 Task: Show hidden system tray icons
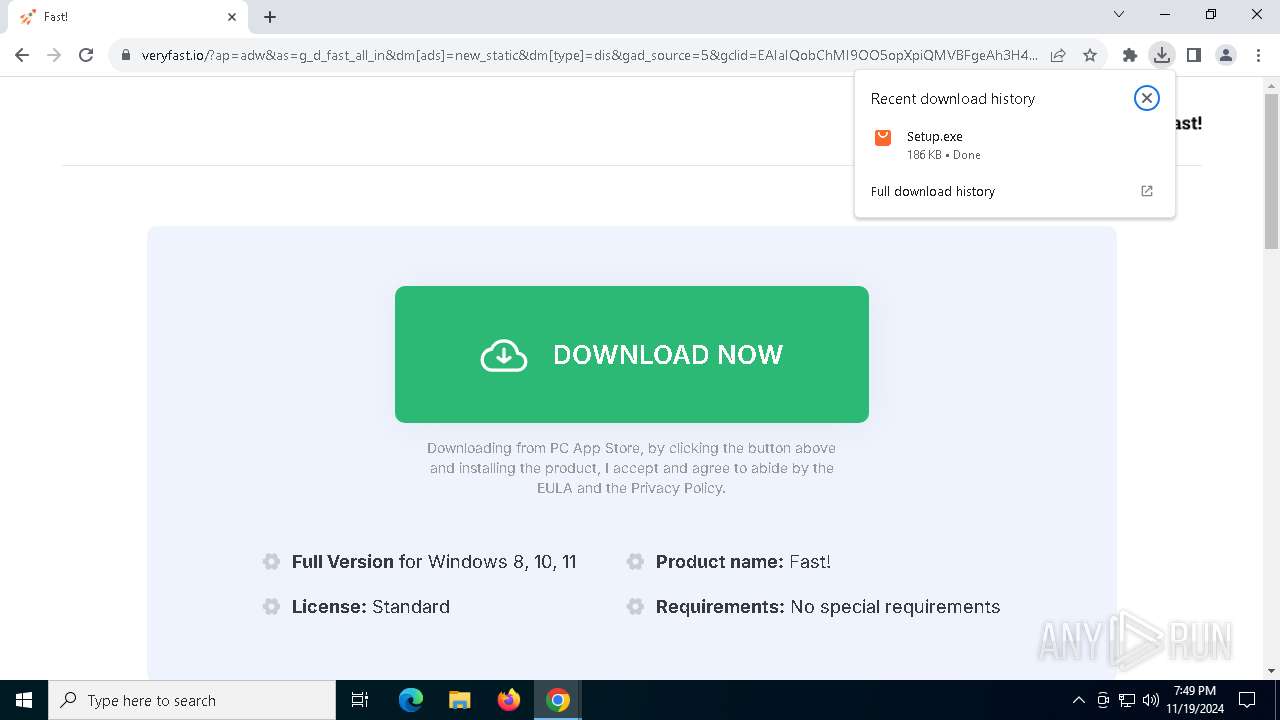click(x=1078, y=700)
